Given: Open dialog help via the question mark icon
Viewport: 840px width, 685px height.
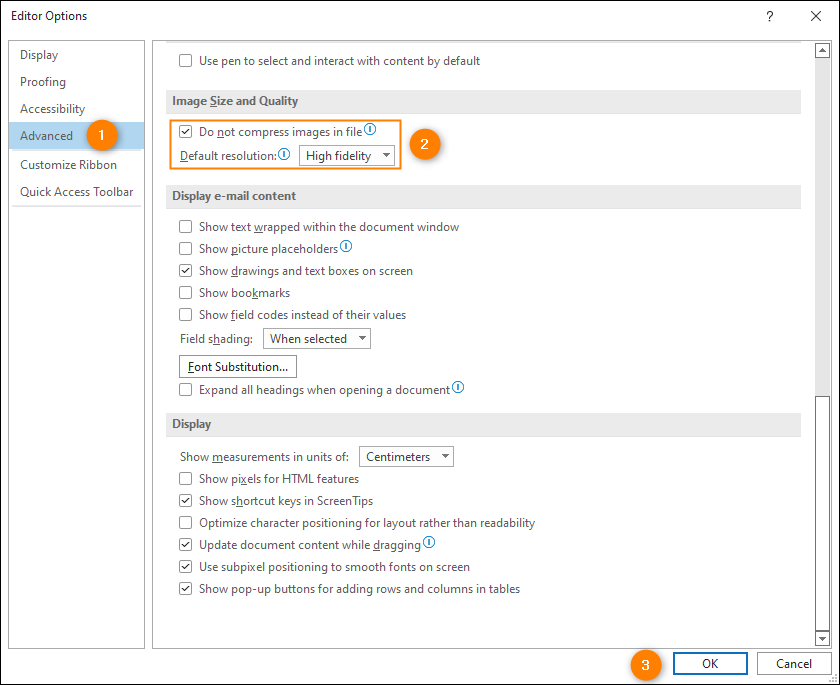Looking at the screenshot, I should pyautogui.click(x=769, y=16).
